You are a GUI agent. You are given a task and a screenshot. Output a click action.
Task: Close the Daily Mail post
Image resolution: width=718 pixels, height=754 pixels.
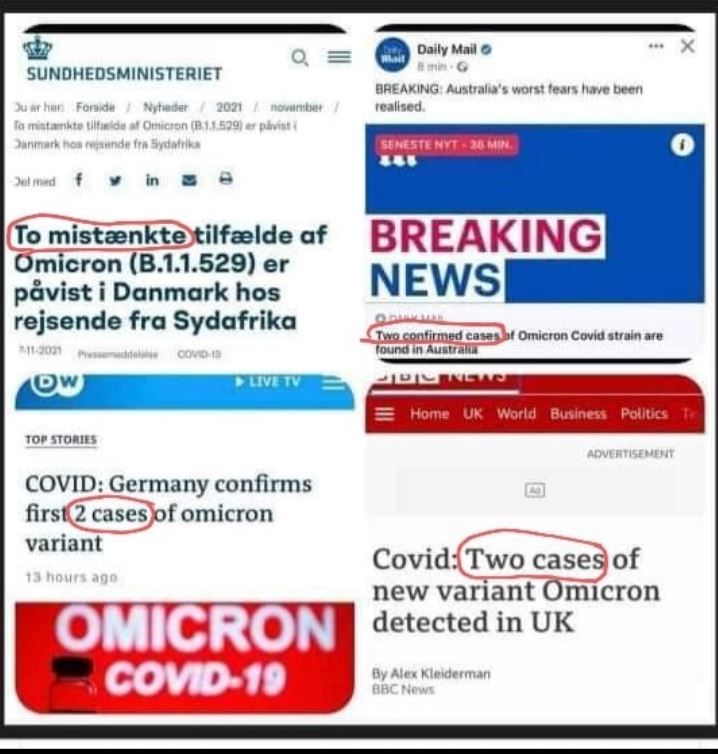688,46
